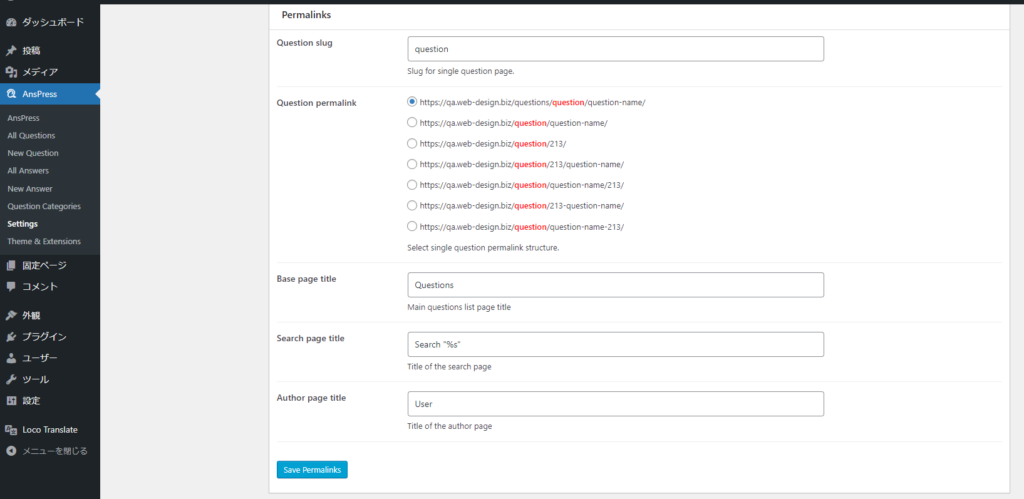Image resolution: width=1024 pixels, height=499 pixels.
Task: Collapse the admin menu sidebar
Action: pos(47,451)
